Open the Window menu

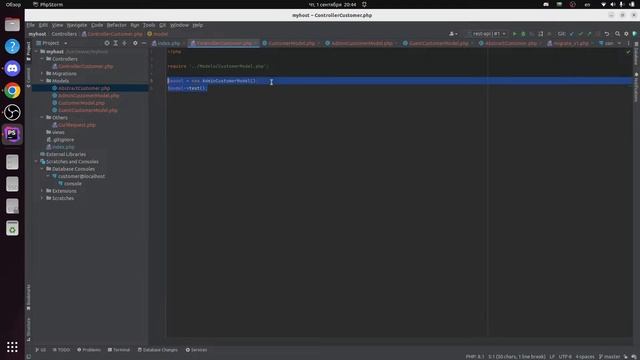179,25
